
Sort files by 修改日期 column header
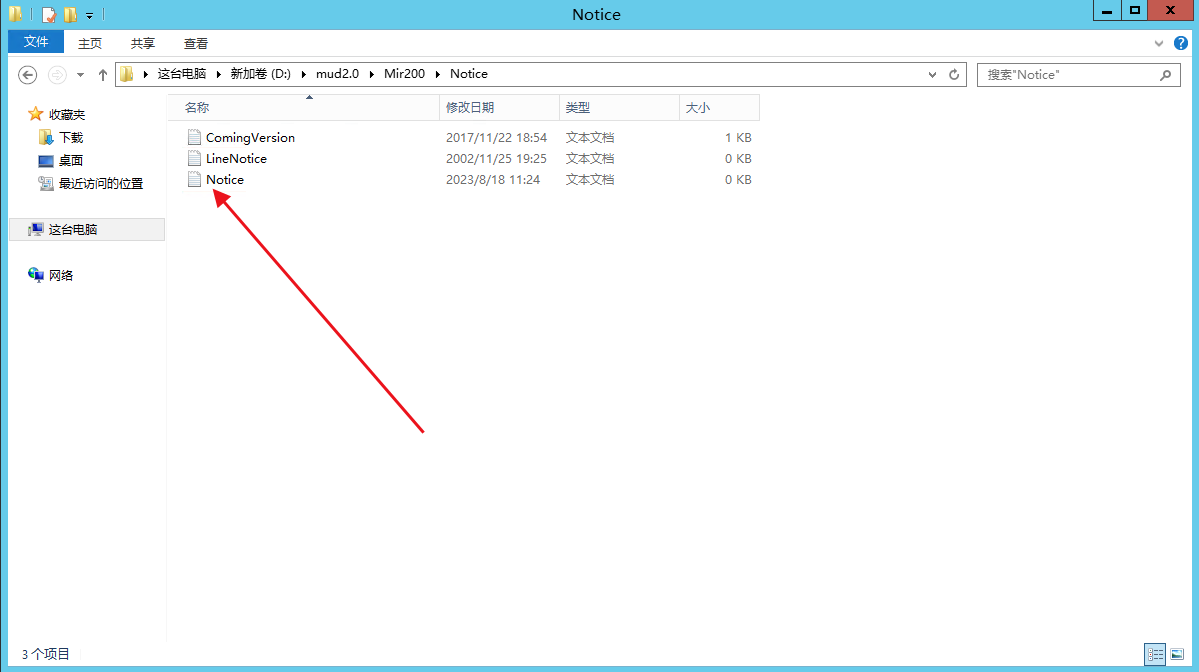click(470, 108)
